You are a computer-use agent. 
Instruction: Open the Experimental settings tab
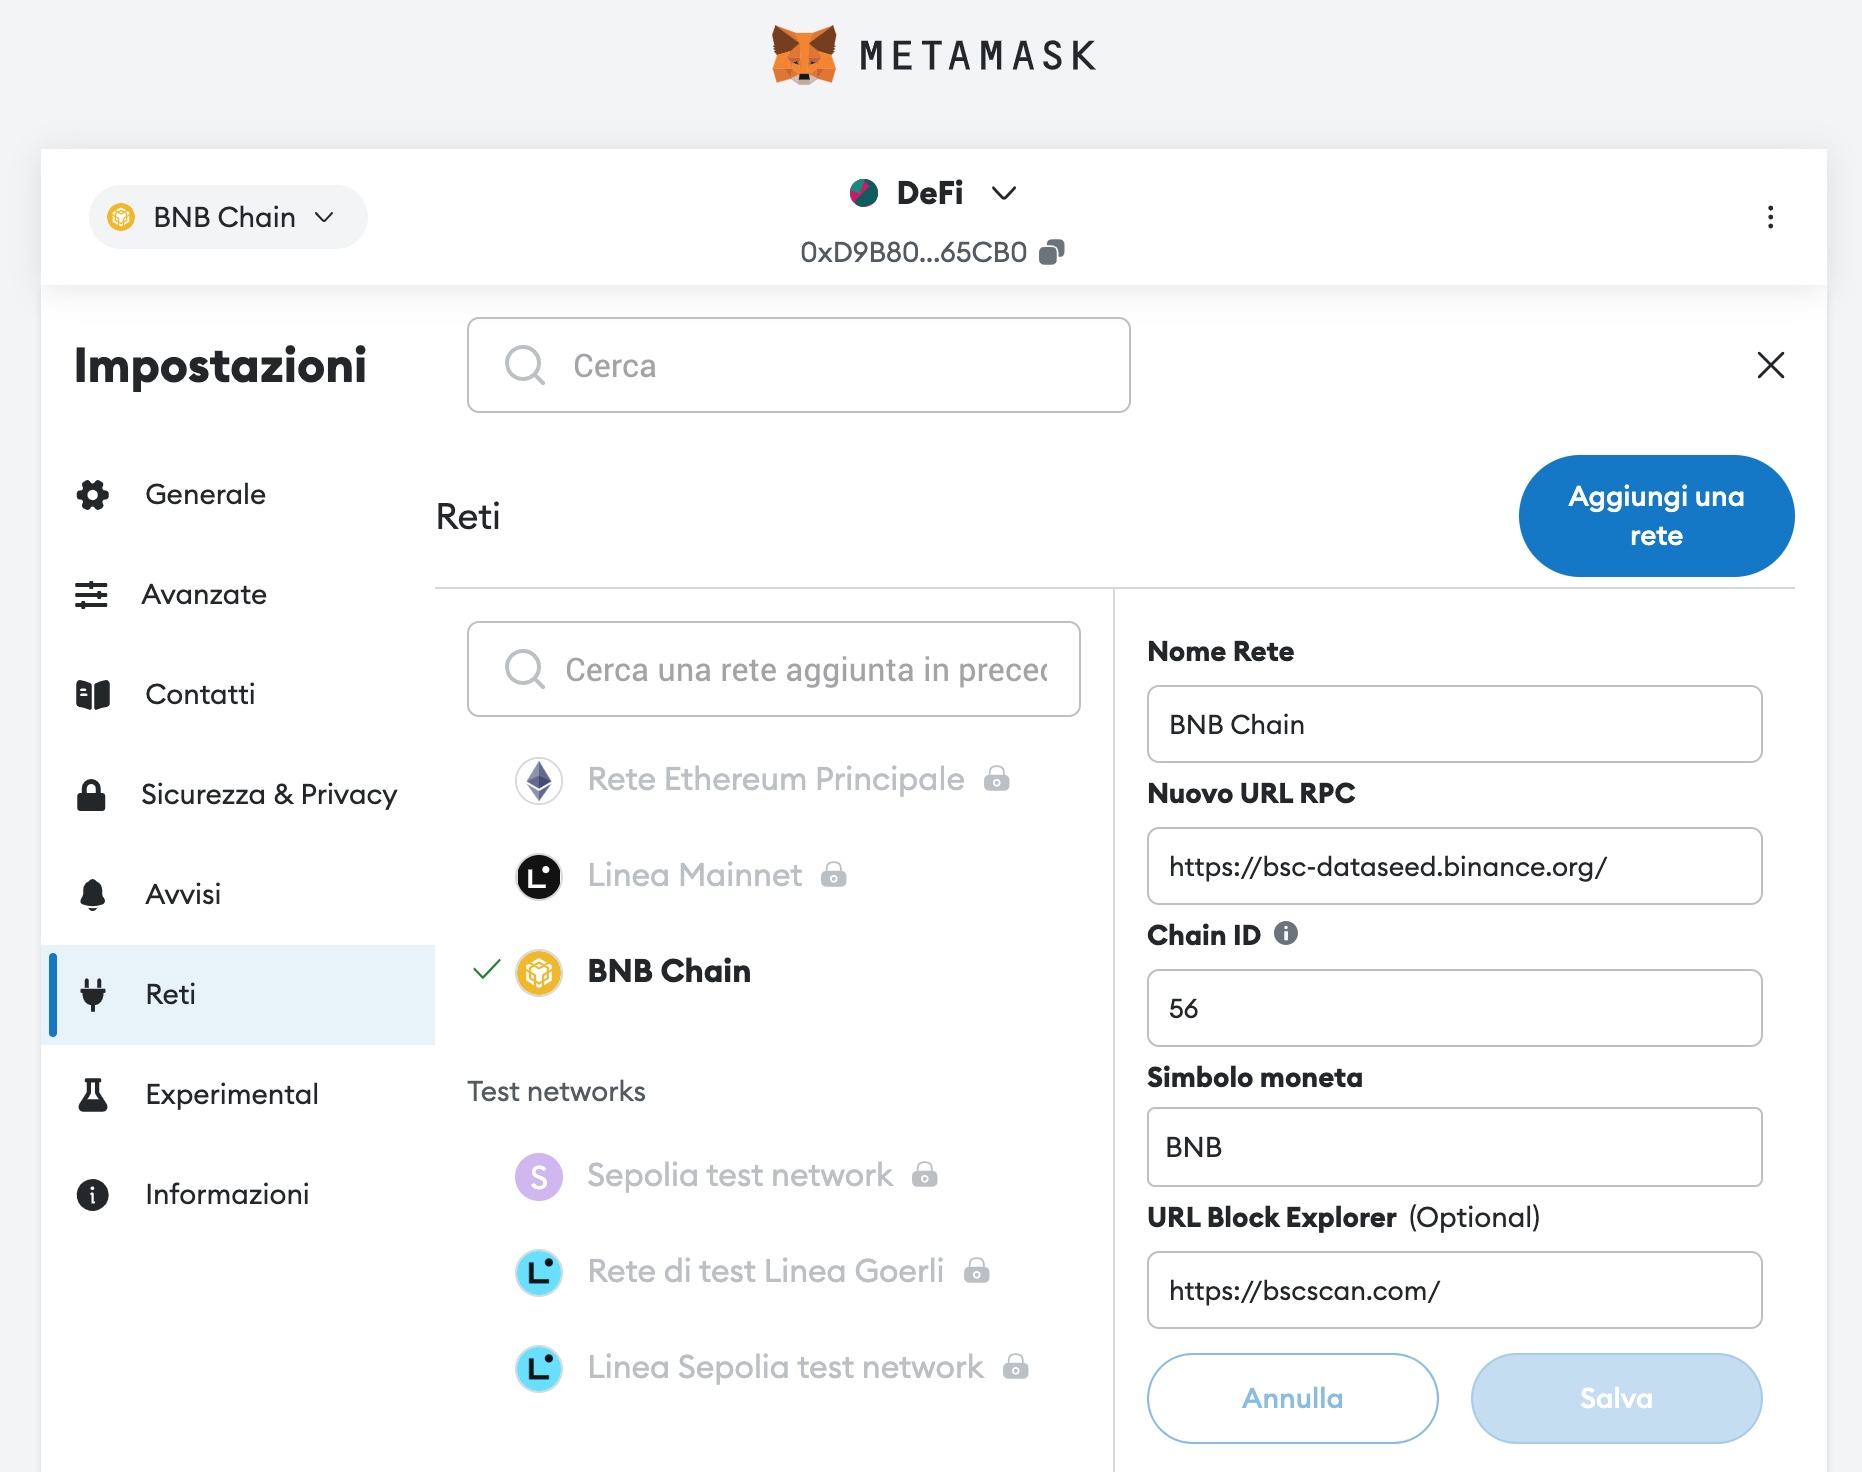[x=238, y=1094]
